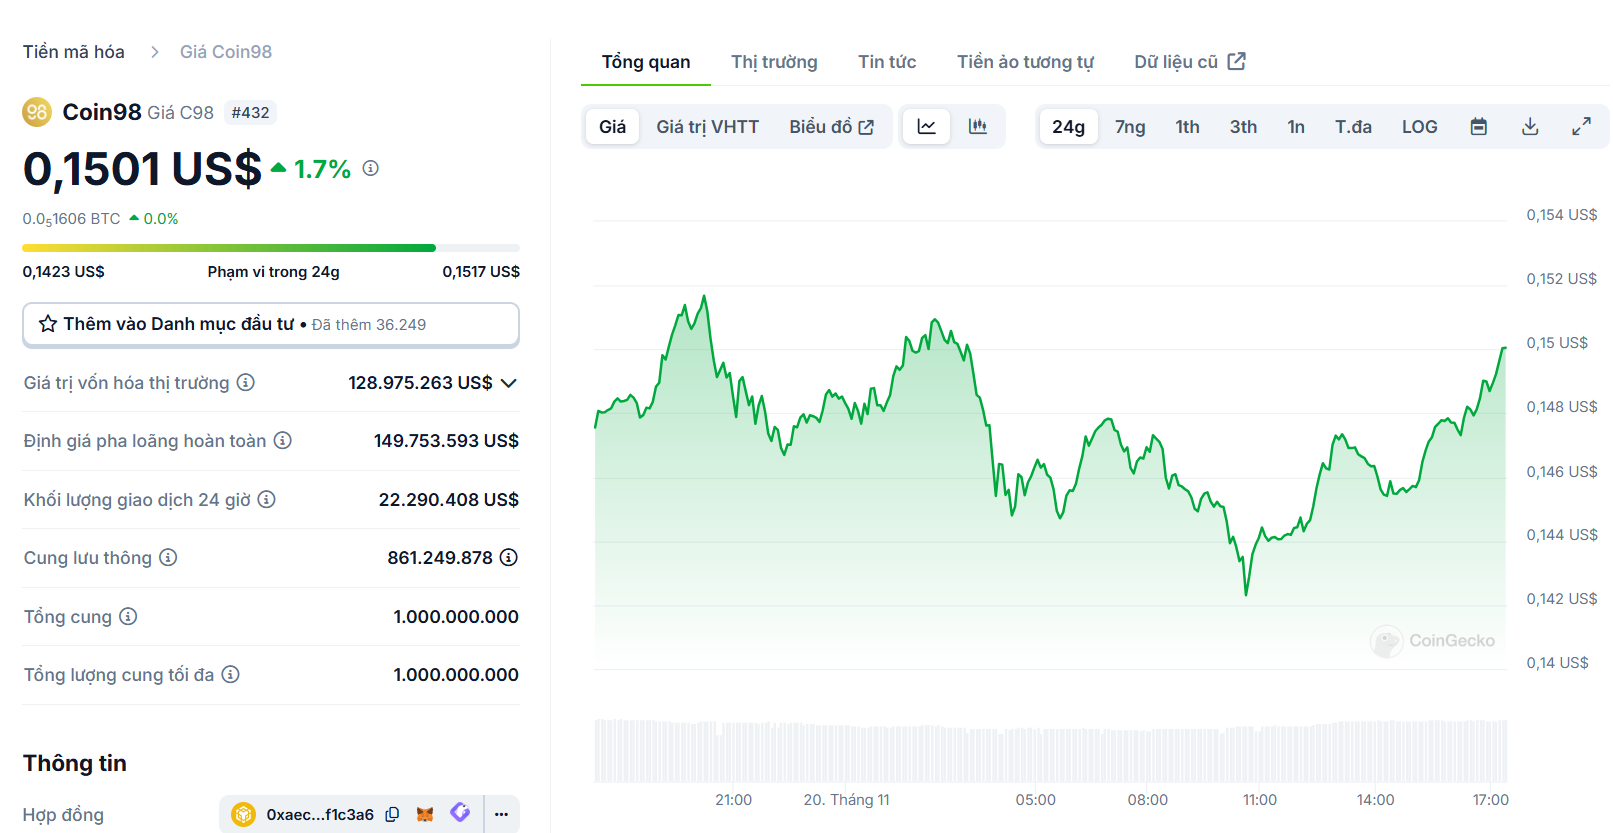This screenshot has height=833, width=1613.
Task: Click 149.753.593 US$ value
Action: pos(446,441)
